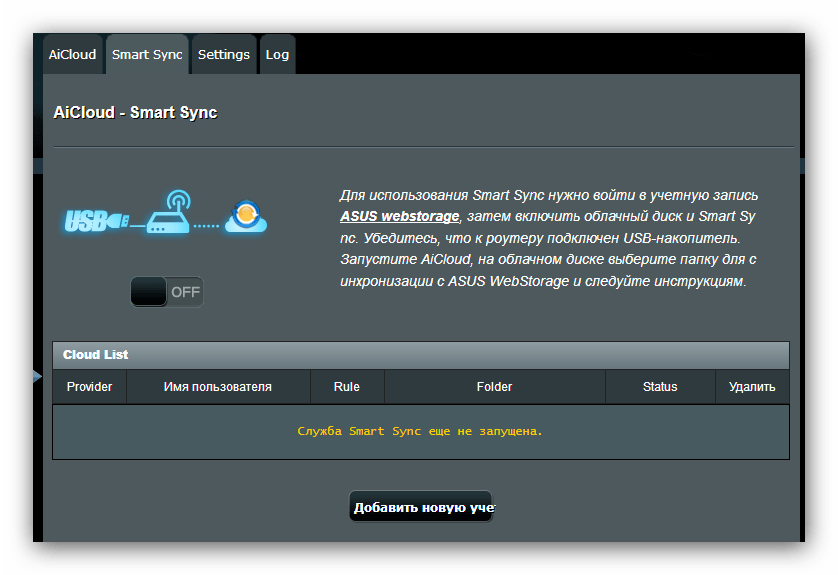This screenshot has height=575, width=838.
Task: Click the Status column header
Action: pos(660,387)
